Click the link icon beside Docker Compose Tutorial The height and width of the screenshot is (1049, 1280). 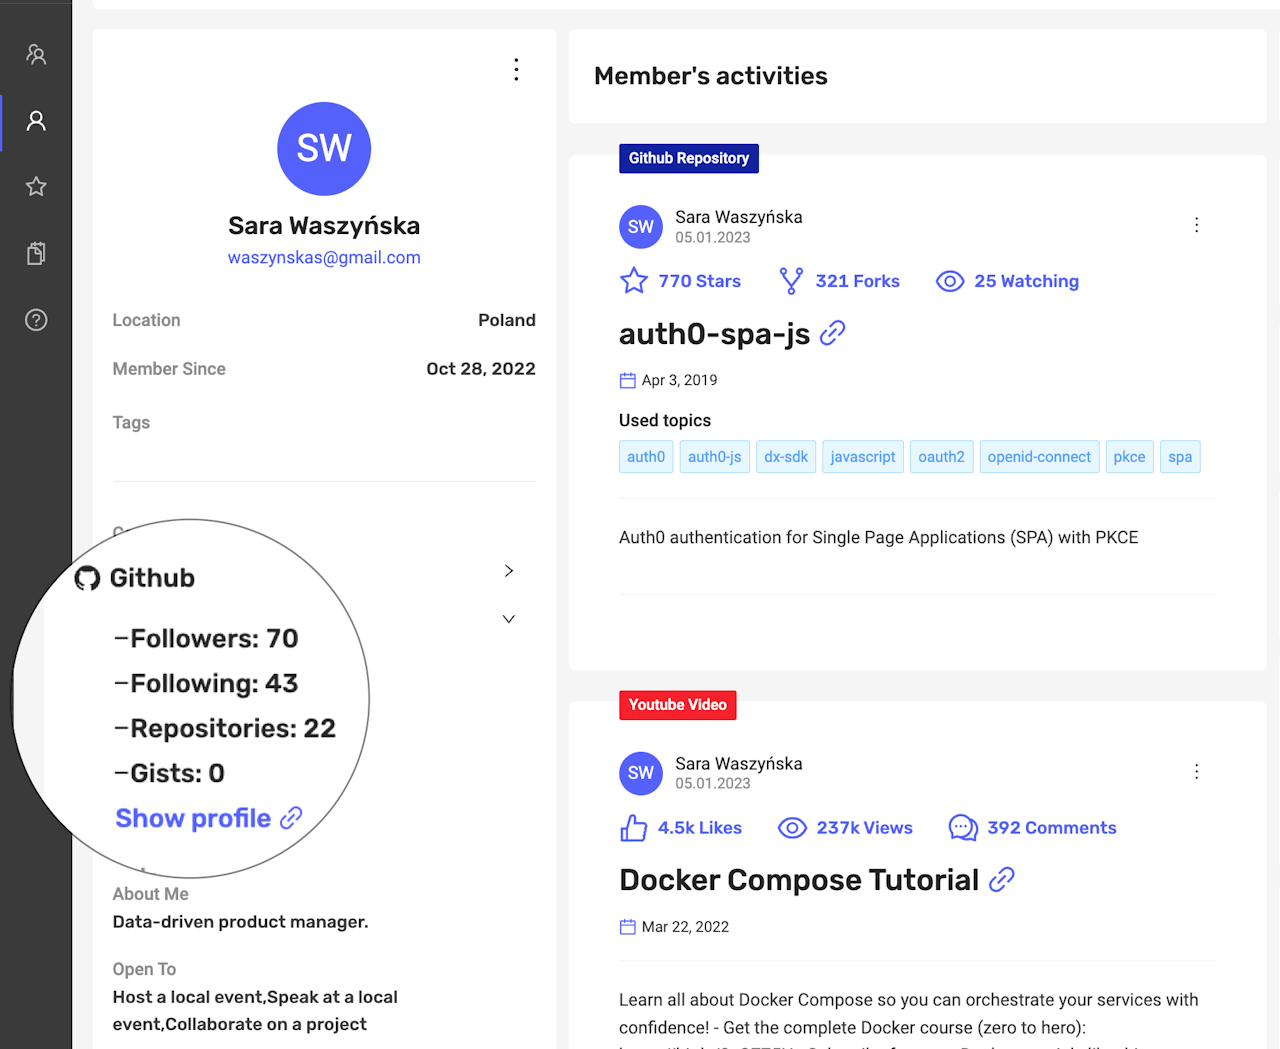(x=1001, y=880)
